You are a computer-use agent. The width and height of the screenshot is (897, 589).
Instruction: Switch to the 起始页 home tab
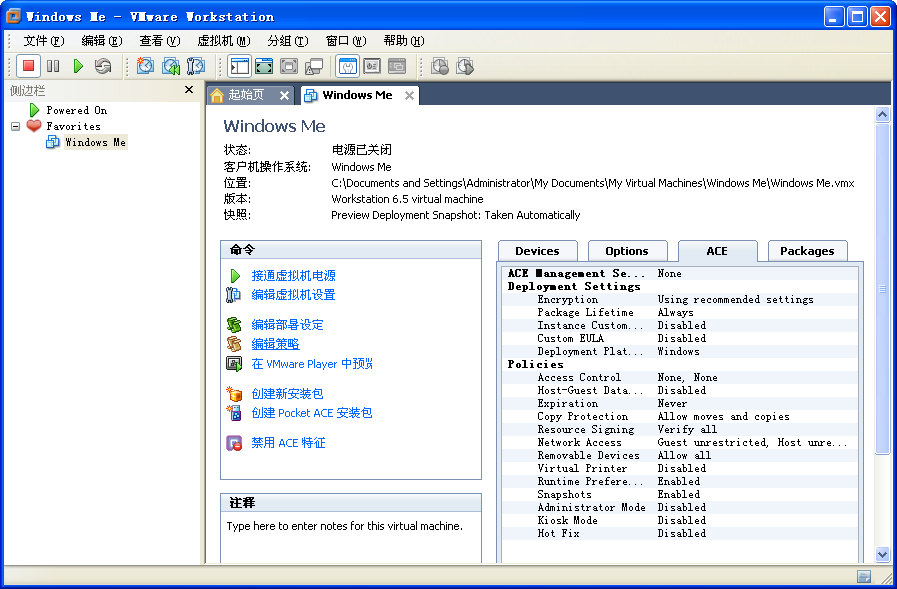click(247, 95)
